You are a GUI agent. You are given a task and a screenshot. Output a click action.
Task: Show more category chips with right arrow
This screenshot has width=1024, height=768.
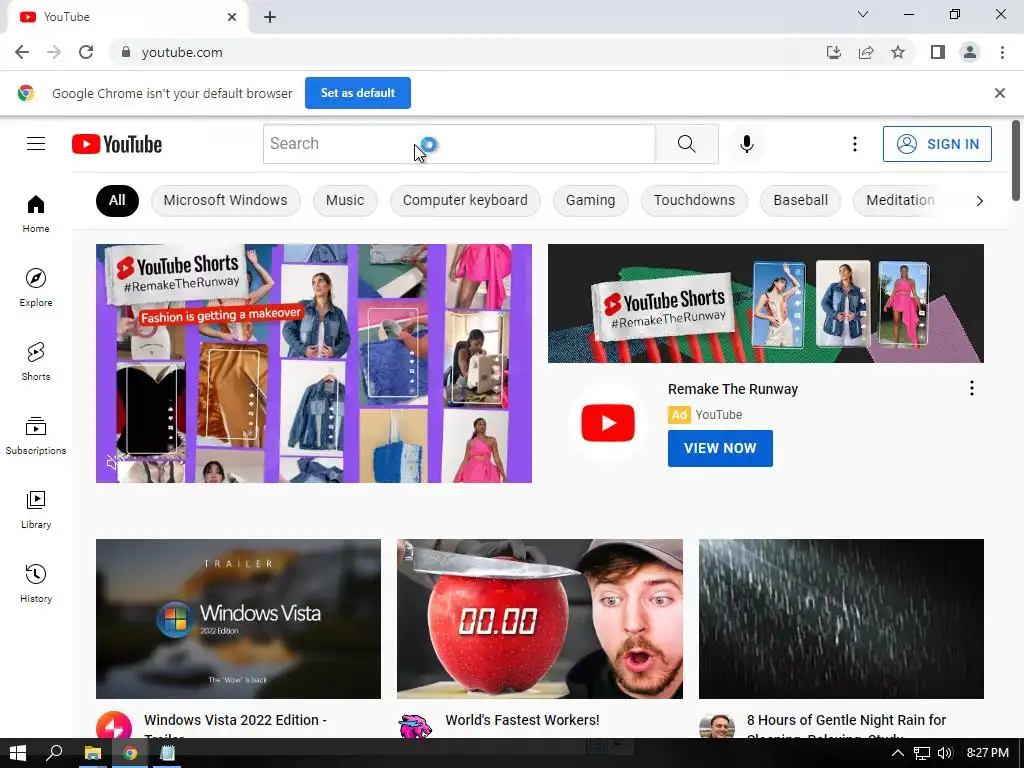(979, 201)
